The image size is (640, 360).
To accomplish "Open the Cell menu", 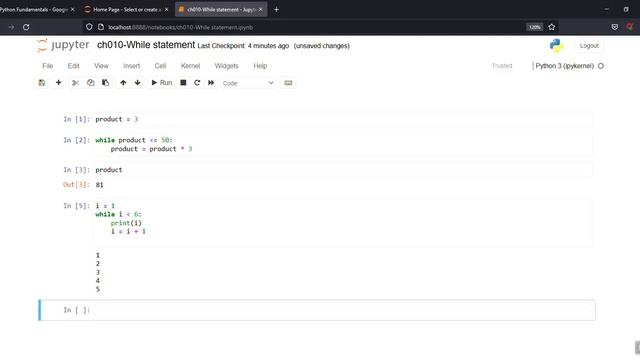I will click(160, 66).
